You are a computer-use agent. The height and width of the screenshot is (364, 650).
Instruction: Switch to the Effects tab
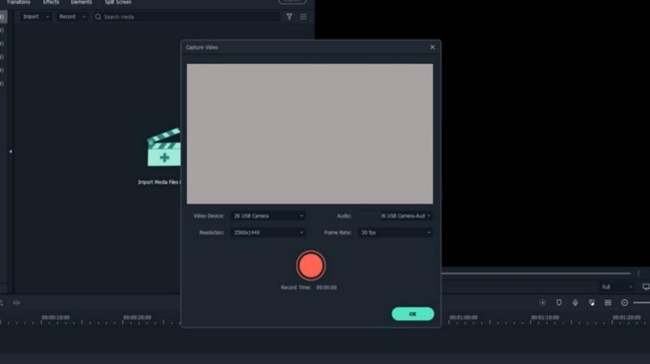point(51,2)
